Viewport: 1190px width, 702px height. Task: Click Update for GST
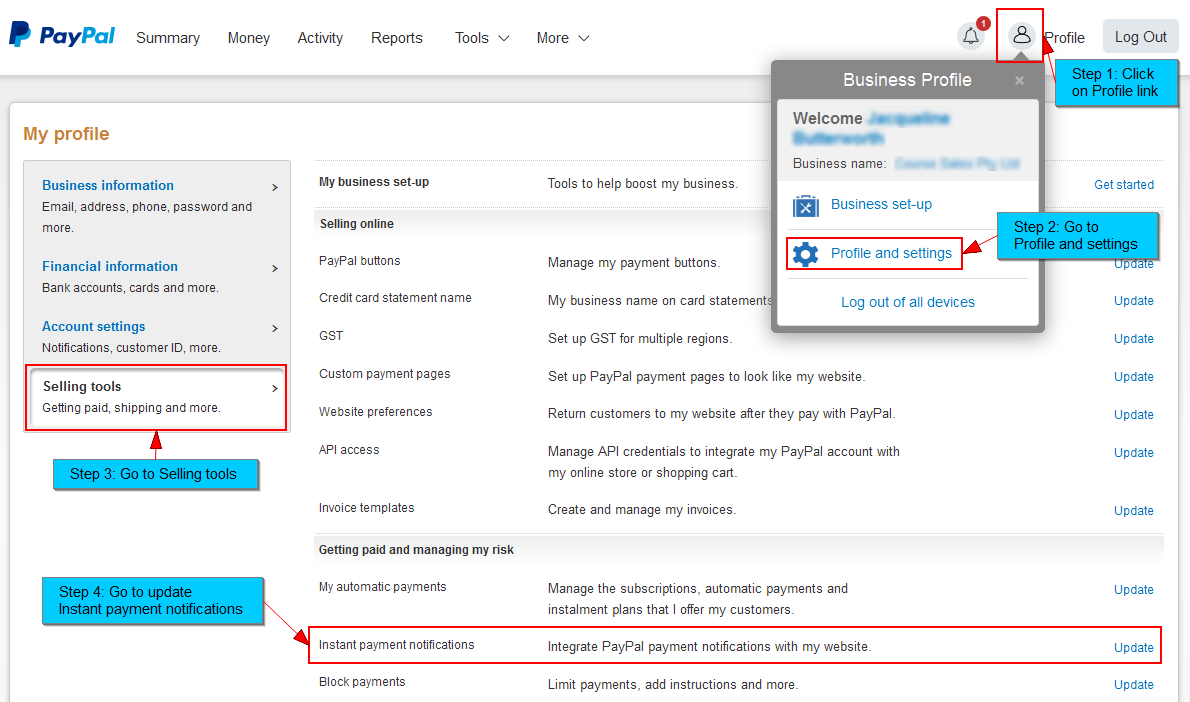[x=1134, y=338]
